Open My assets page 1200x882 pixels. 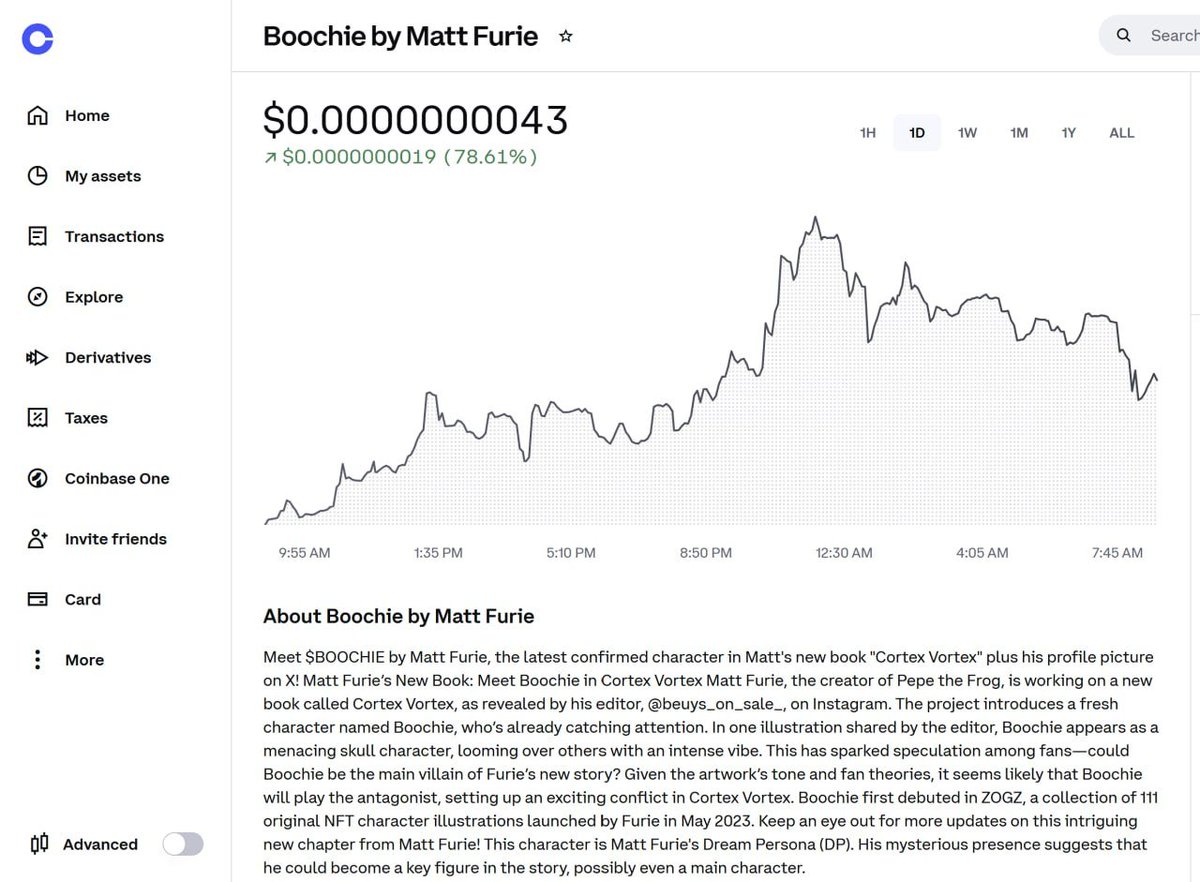103,176
